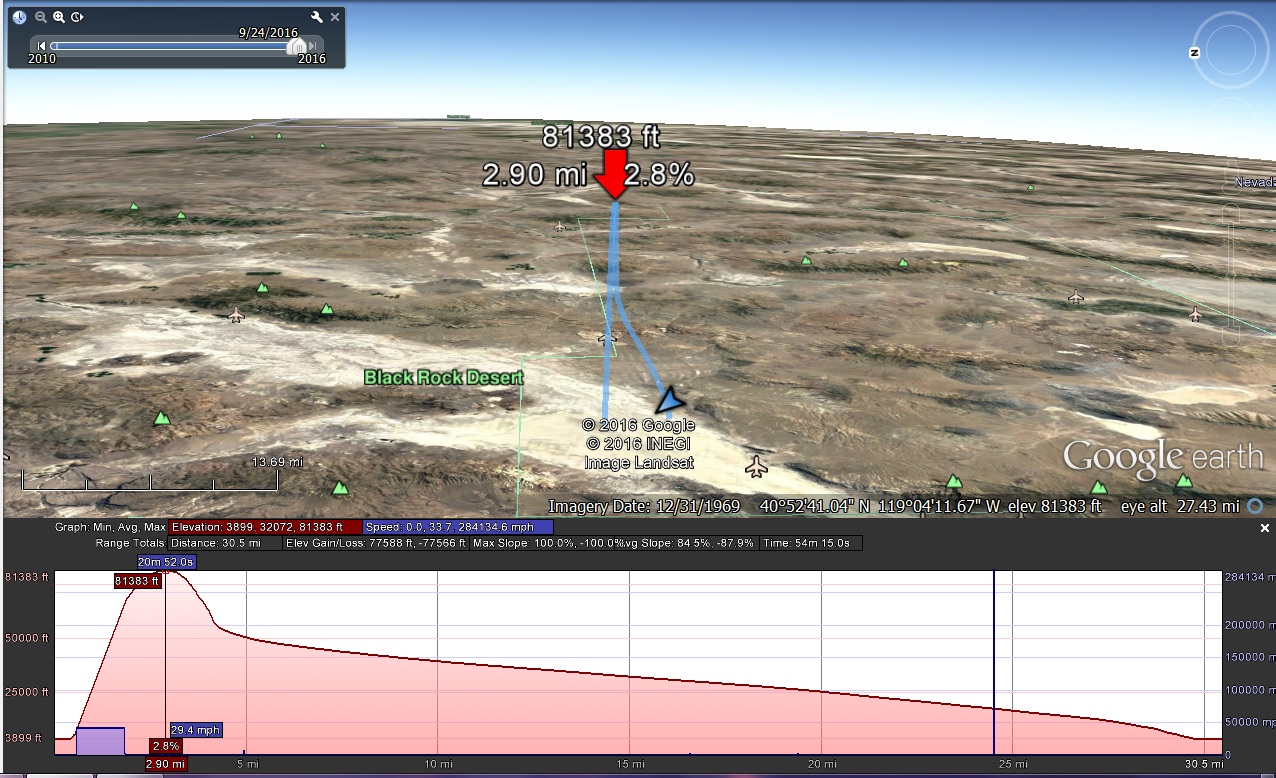1276x778 pixels.
Task: Click the Distance 30.5 mi range total
Action: point(225,544)
